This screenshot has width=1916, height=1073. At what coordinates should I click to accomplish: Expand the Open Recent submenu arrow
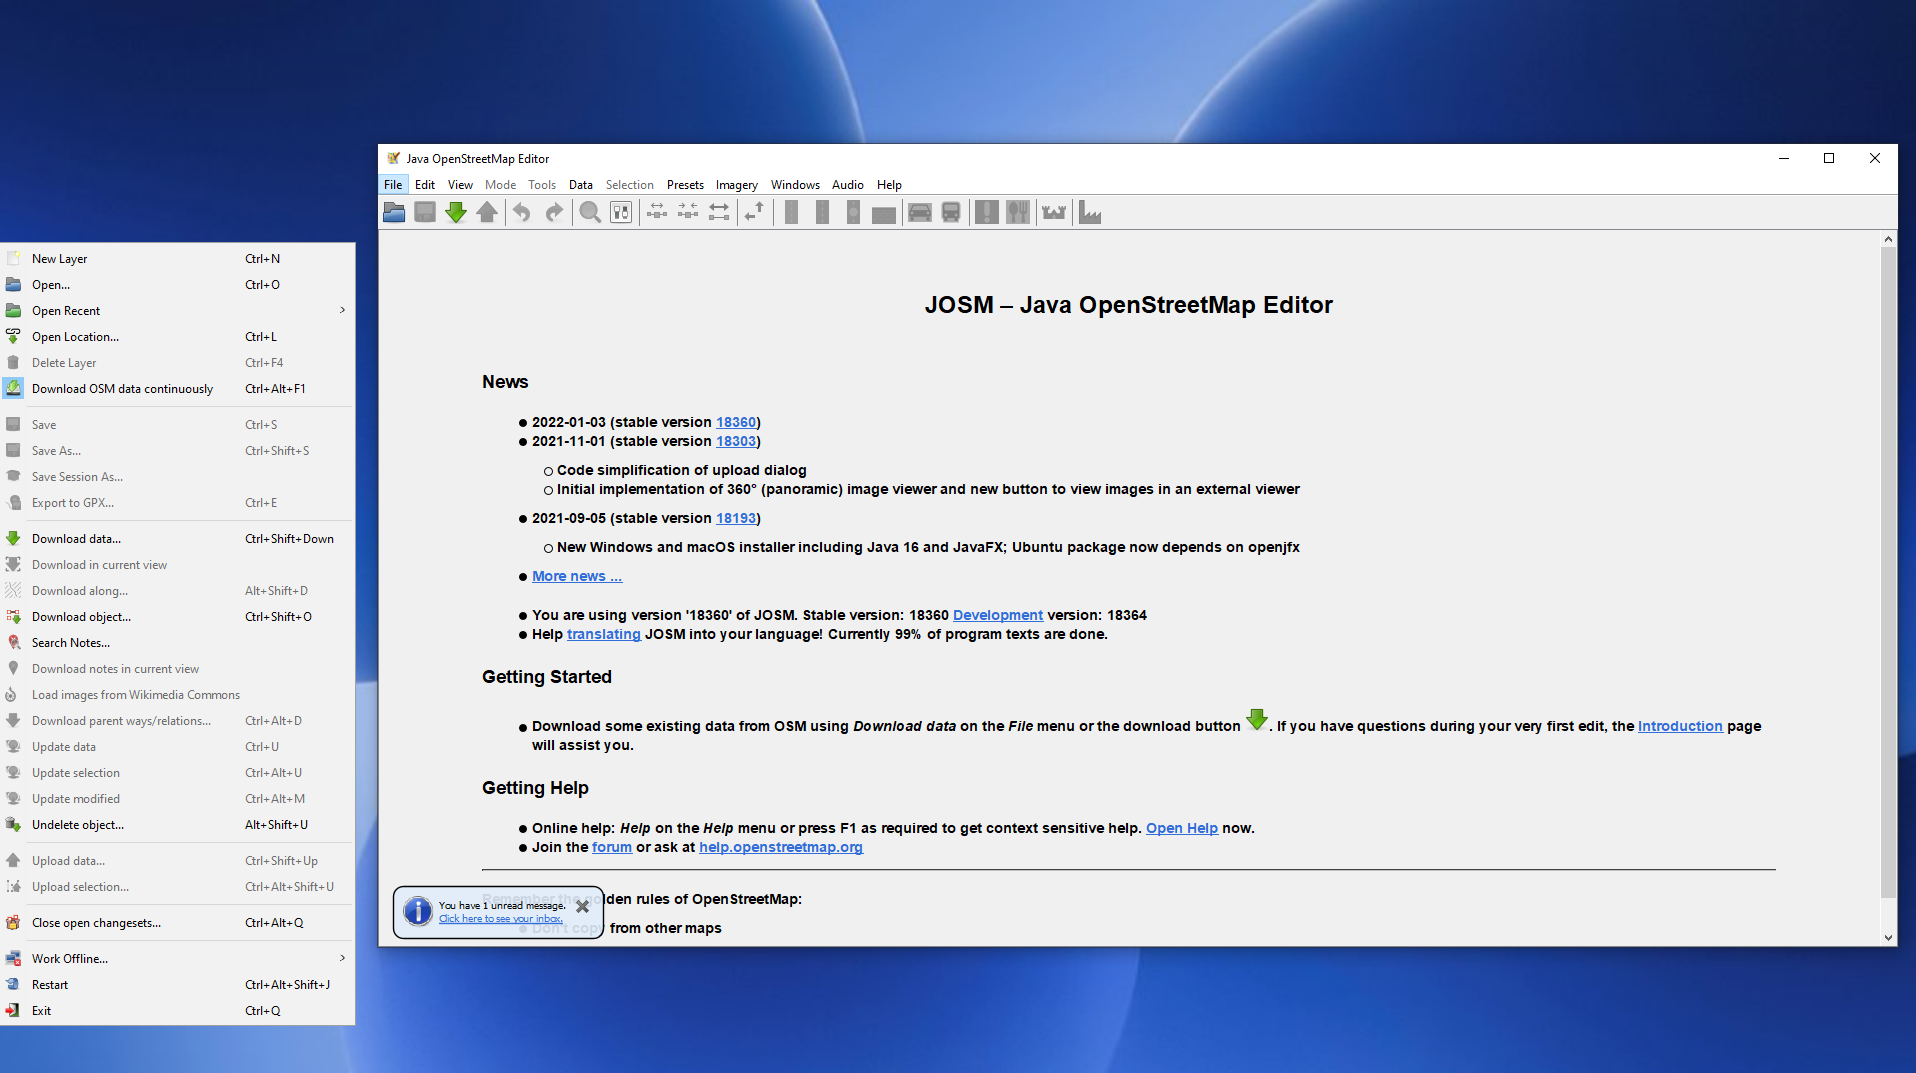click(x=342, y=310)
